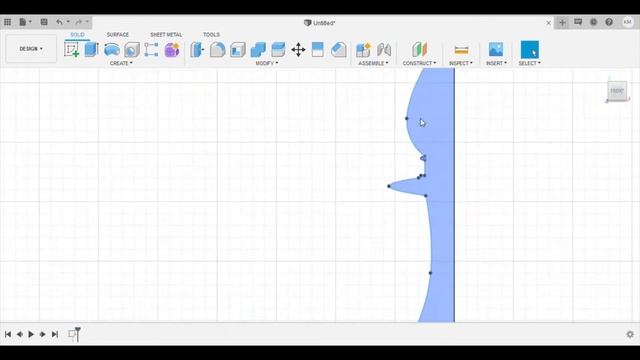The width and height of the screenshot is (640, 360).
Task: Expand the CREATE dropdown menu
Action: (x=121, y=63)
